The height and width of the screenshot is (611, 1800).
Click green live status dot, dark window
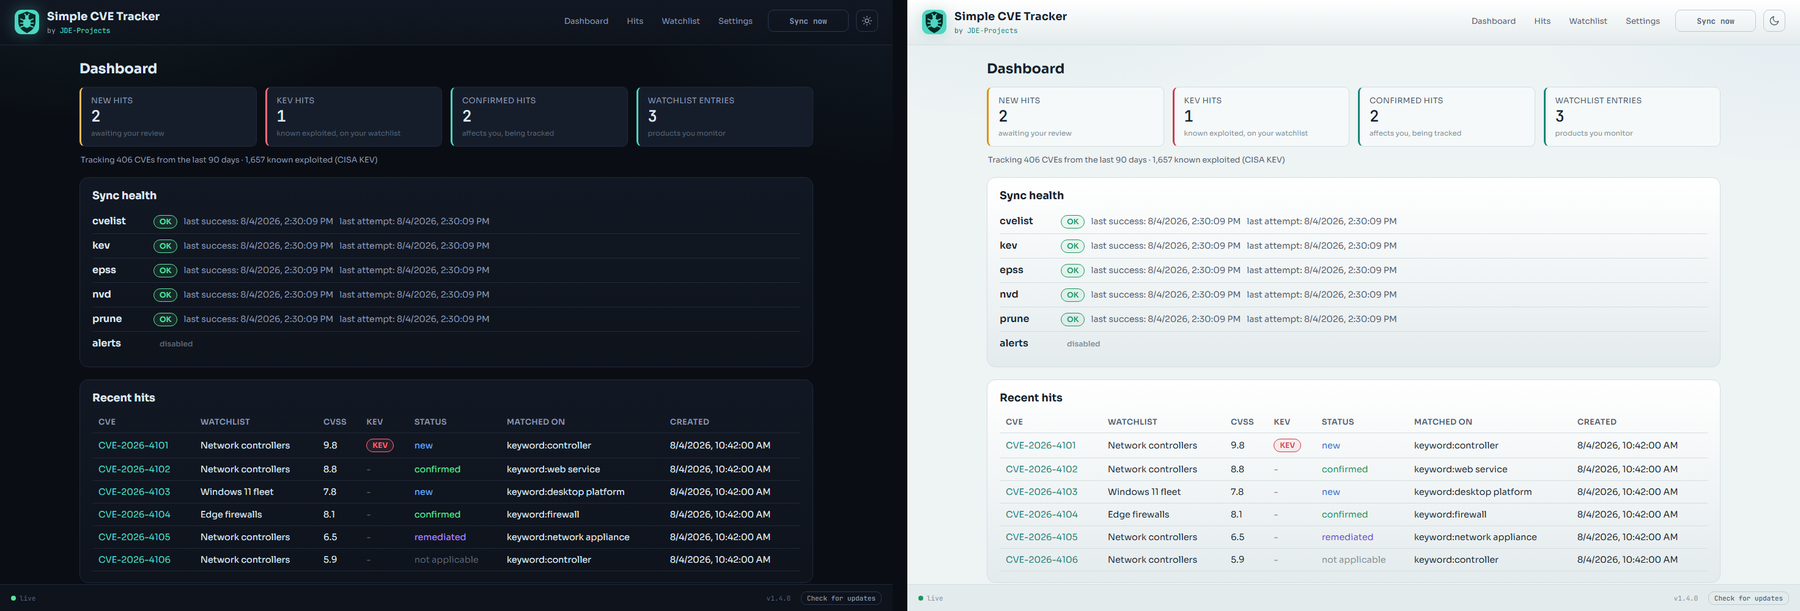(x=13, y=598)
